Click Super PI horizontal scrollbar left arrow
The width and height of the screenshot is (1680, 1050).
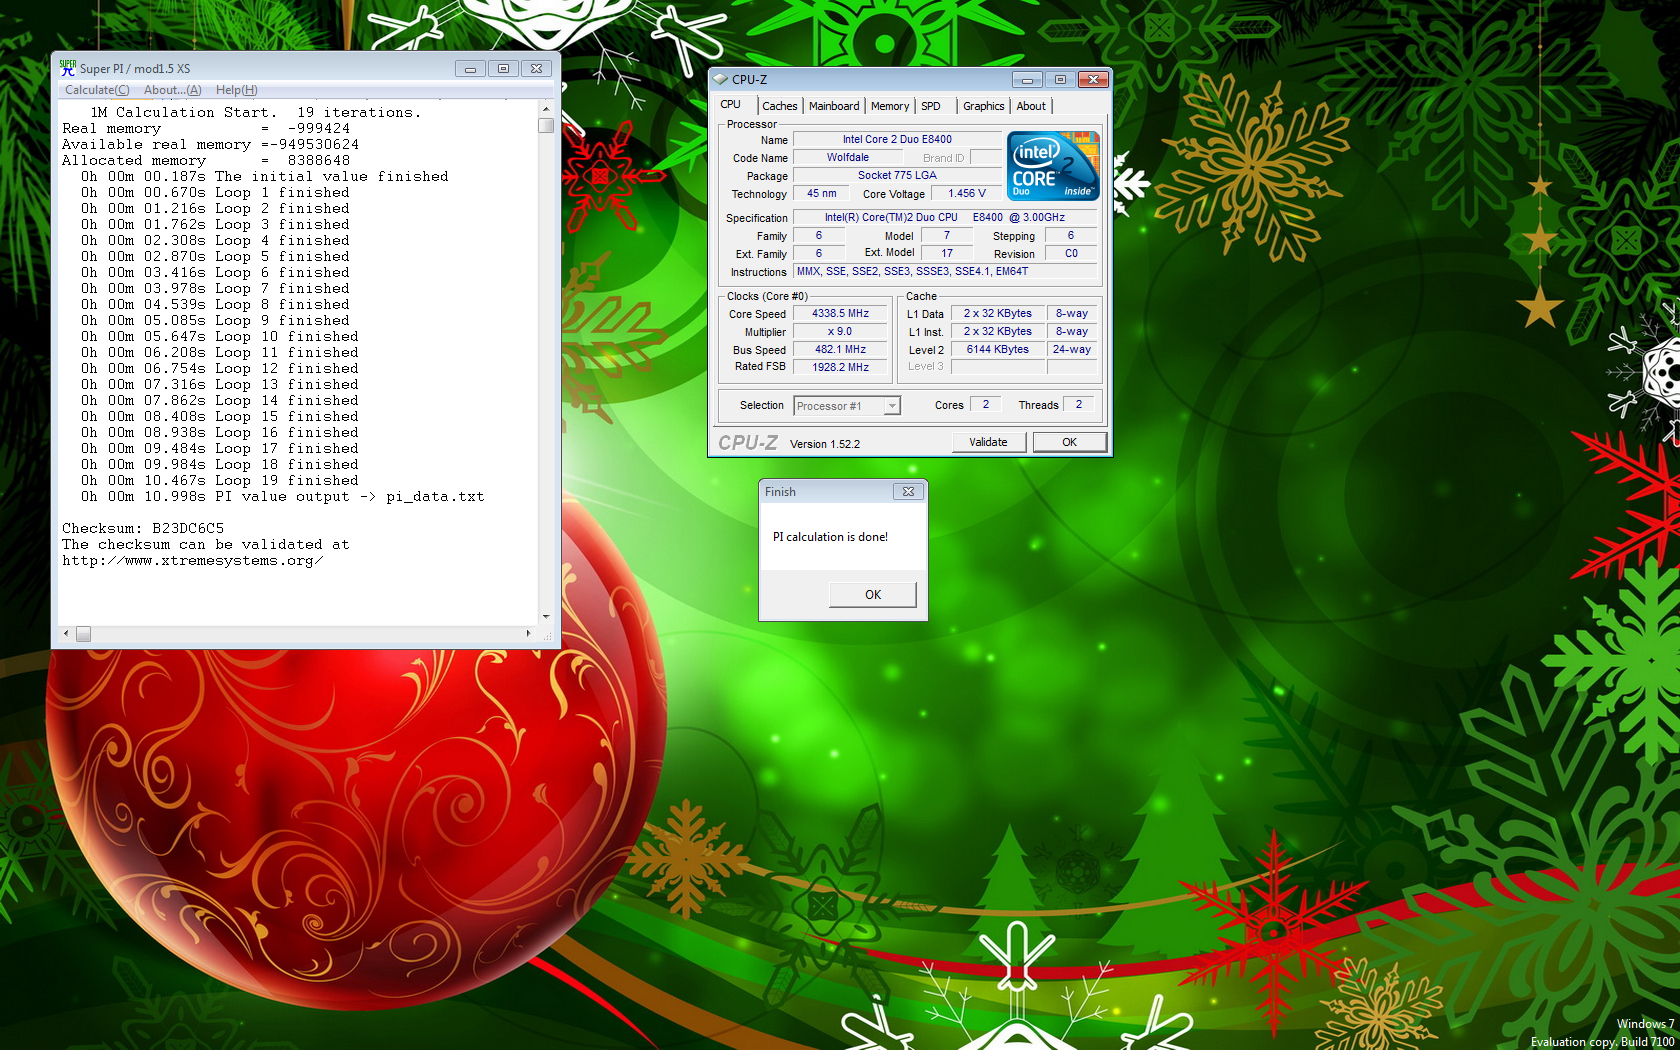click(66, 634)
